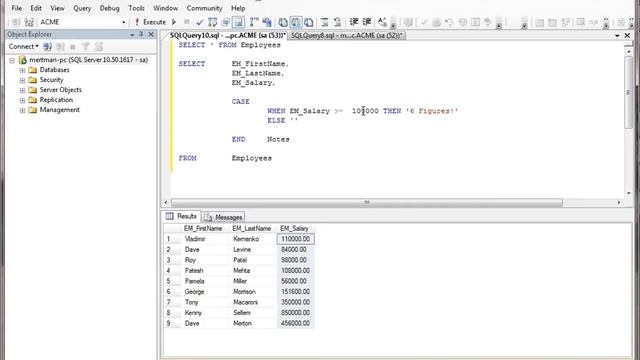Click the EM_Salary column header
Image resolution: width=640 pixels, height=360 pixels.
point(294,229)
